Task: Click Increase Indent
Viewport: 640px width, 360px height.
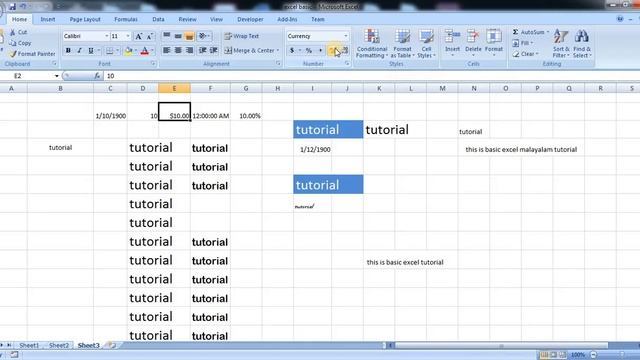Action: click(x=213, y=50)
